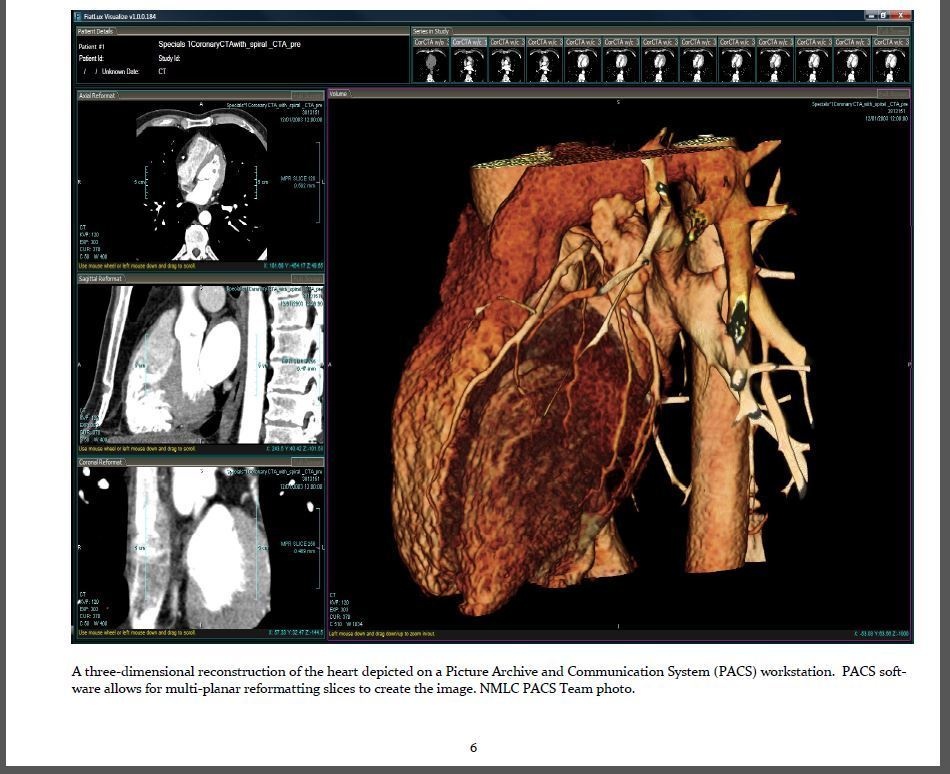The height and width of the screenshot is (774, 950).
Task: Click the 'NMLC PACS Team photo' caption text
Action: click(x=557, y=689)
